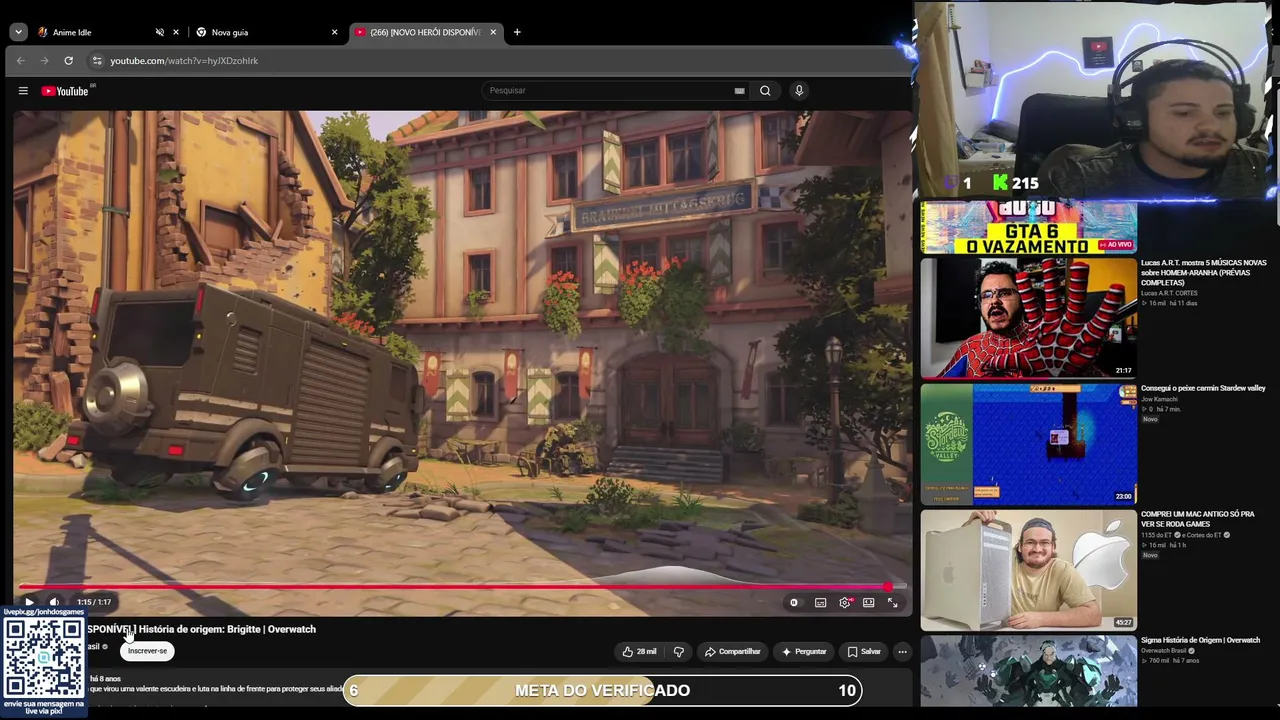
Task: Open the Stardew Valley video thumbnail
Action: 1028,444
